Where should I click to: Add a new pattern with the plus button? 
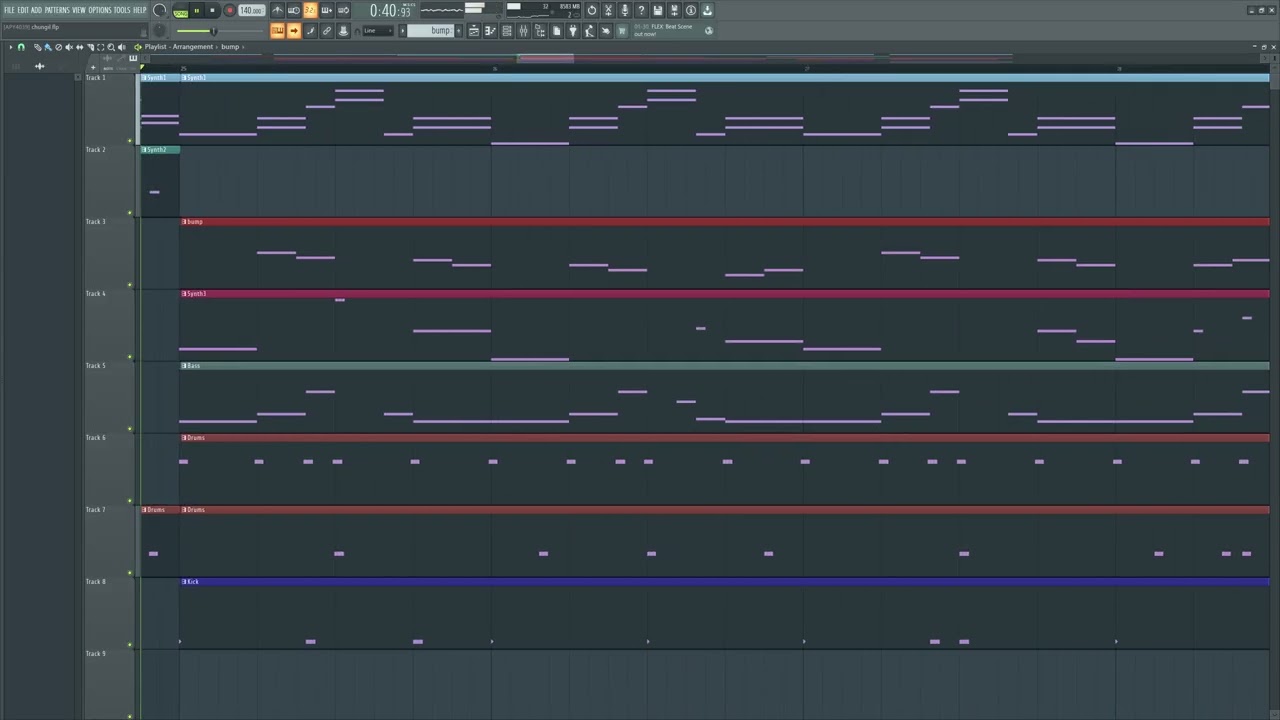coord(460,31)
